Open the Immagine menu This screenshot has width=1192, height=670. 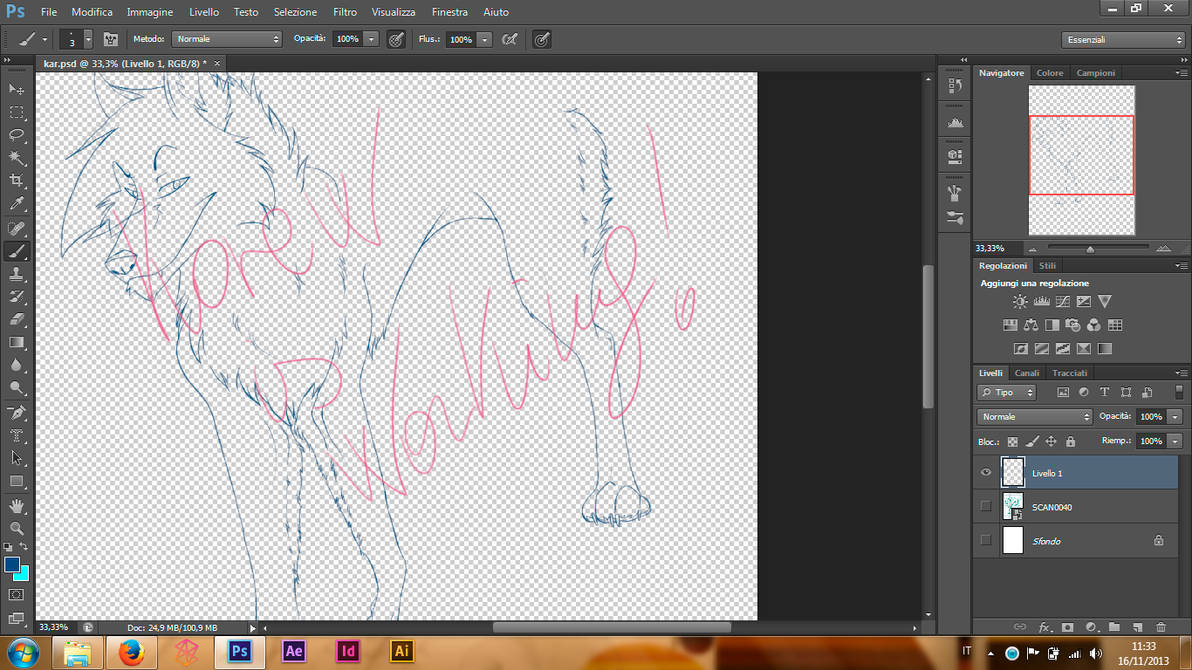point(150,12)
